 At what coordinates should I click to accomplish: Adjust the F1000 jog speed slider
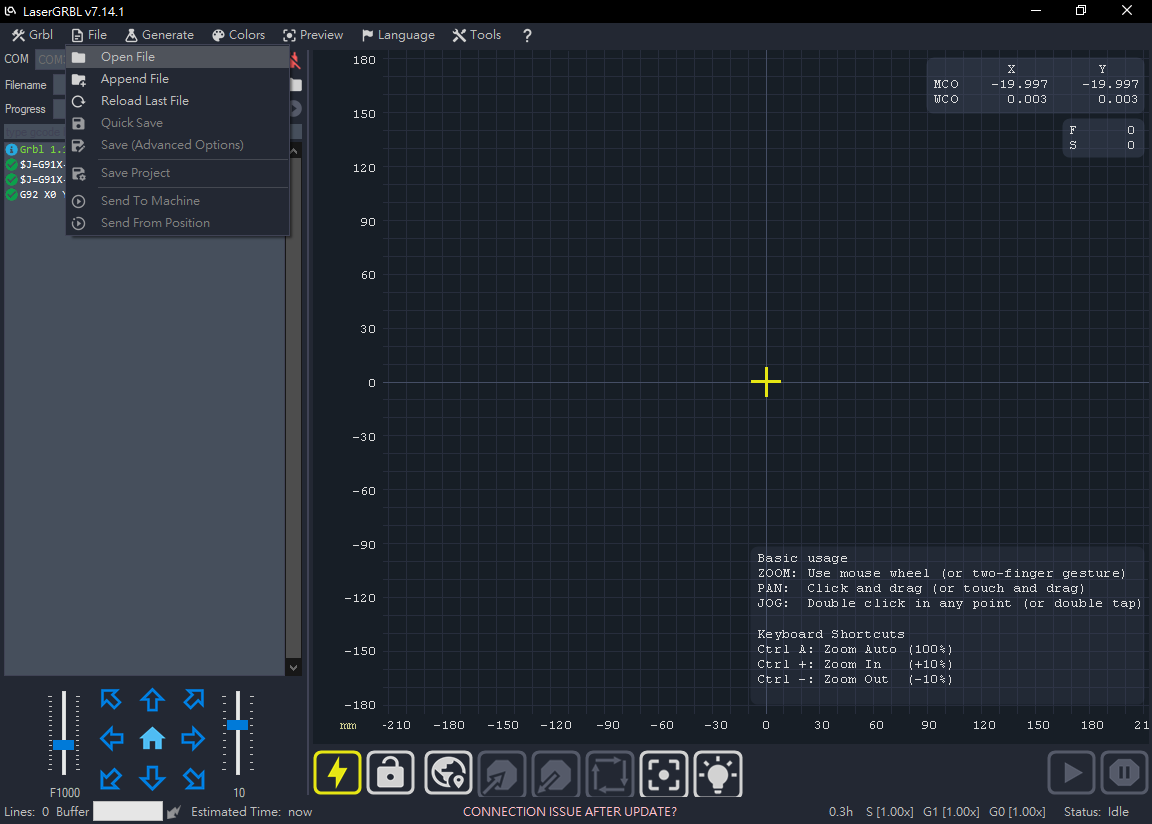[64, 744]
